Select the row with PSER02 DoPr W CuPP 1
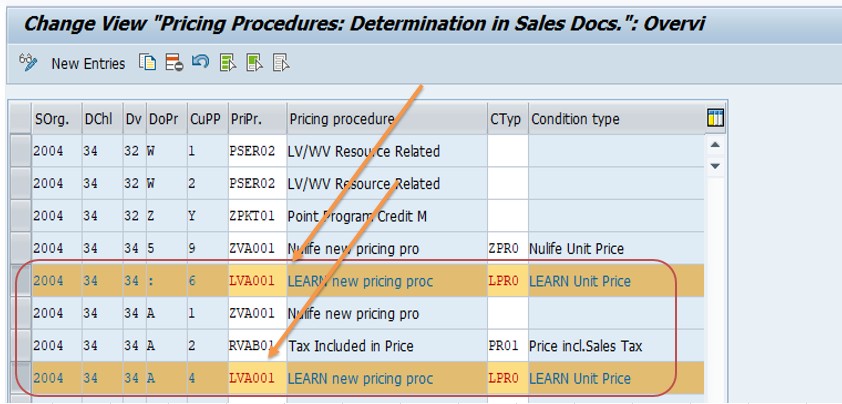842x404 pixels. [x=19, y=152]
